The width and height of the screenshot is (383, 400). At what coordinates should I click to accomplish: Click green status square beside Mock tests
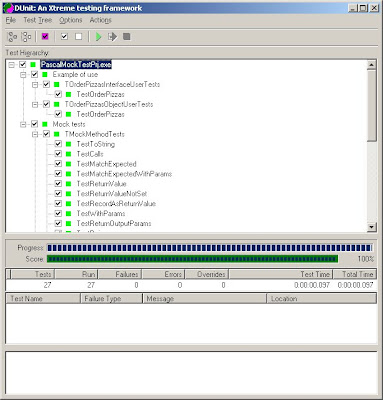pyautogui.click(x=45, y=124)
